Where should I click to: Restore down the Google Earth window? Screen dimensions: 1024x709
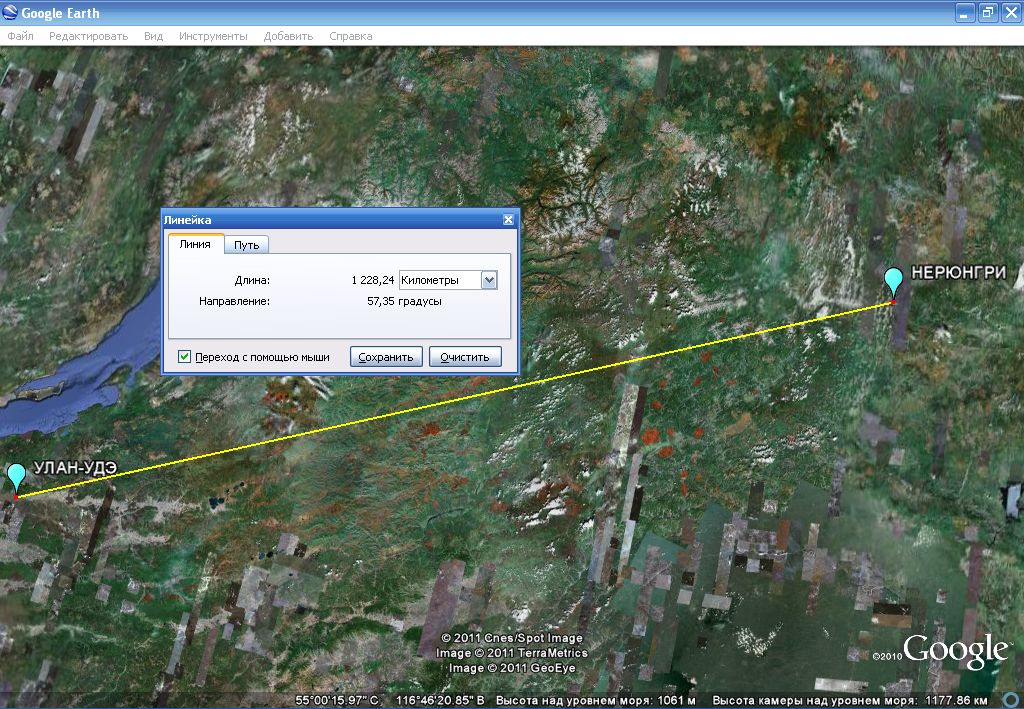click(987, 13)
